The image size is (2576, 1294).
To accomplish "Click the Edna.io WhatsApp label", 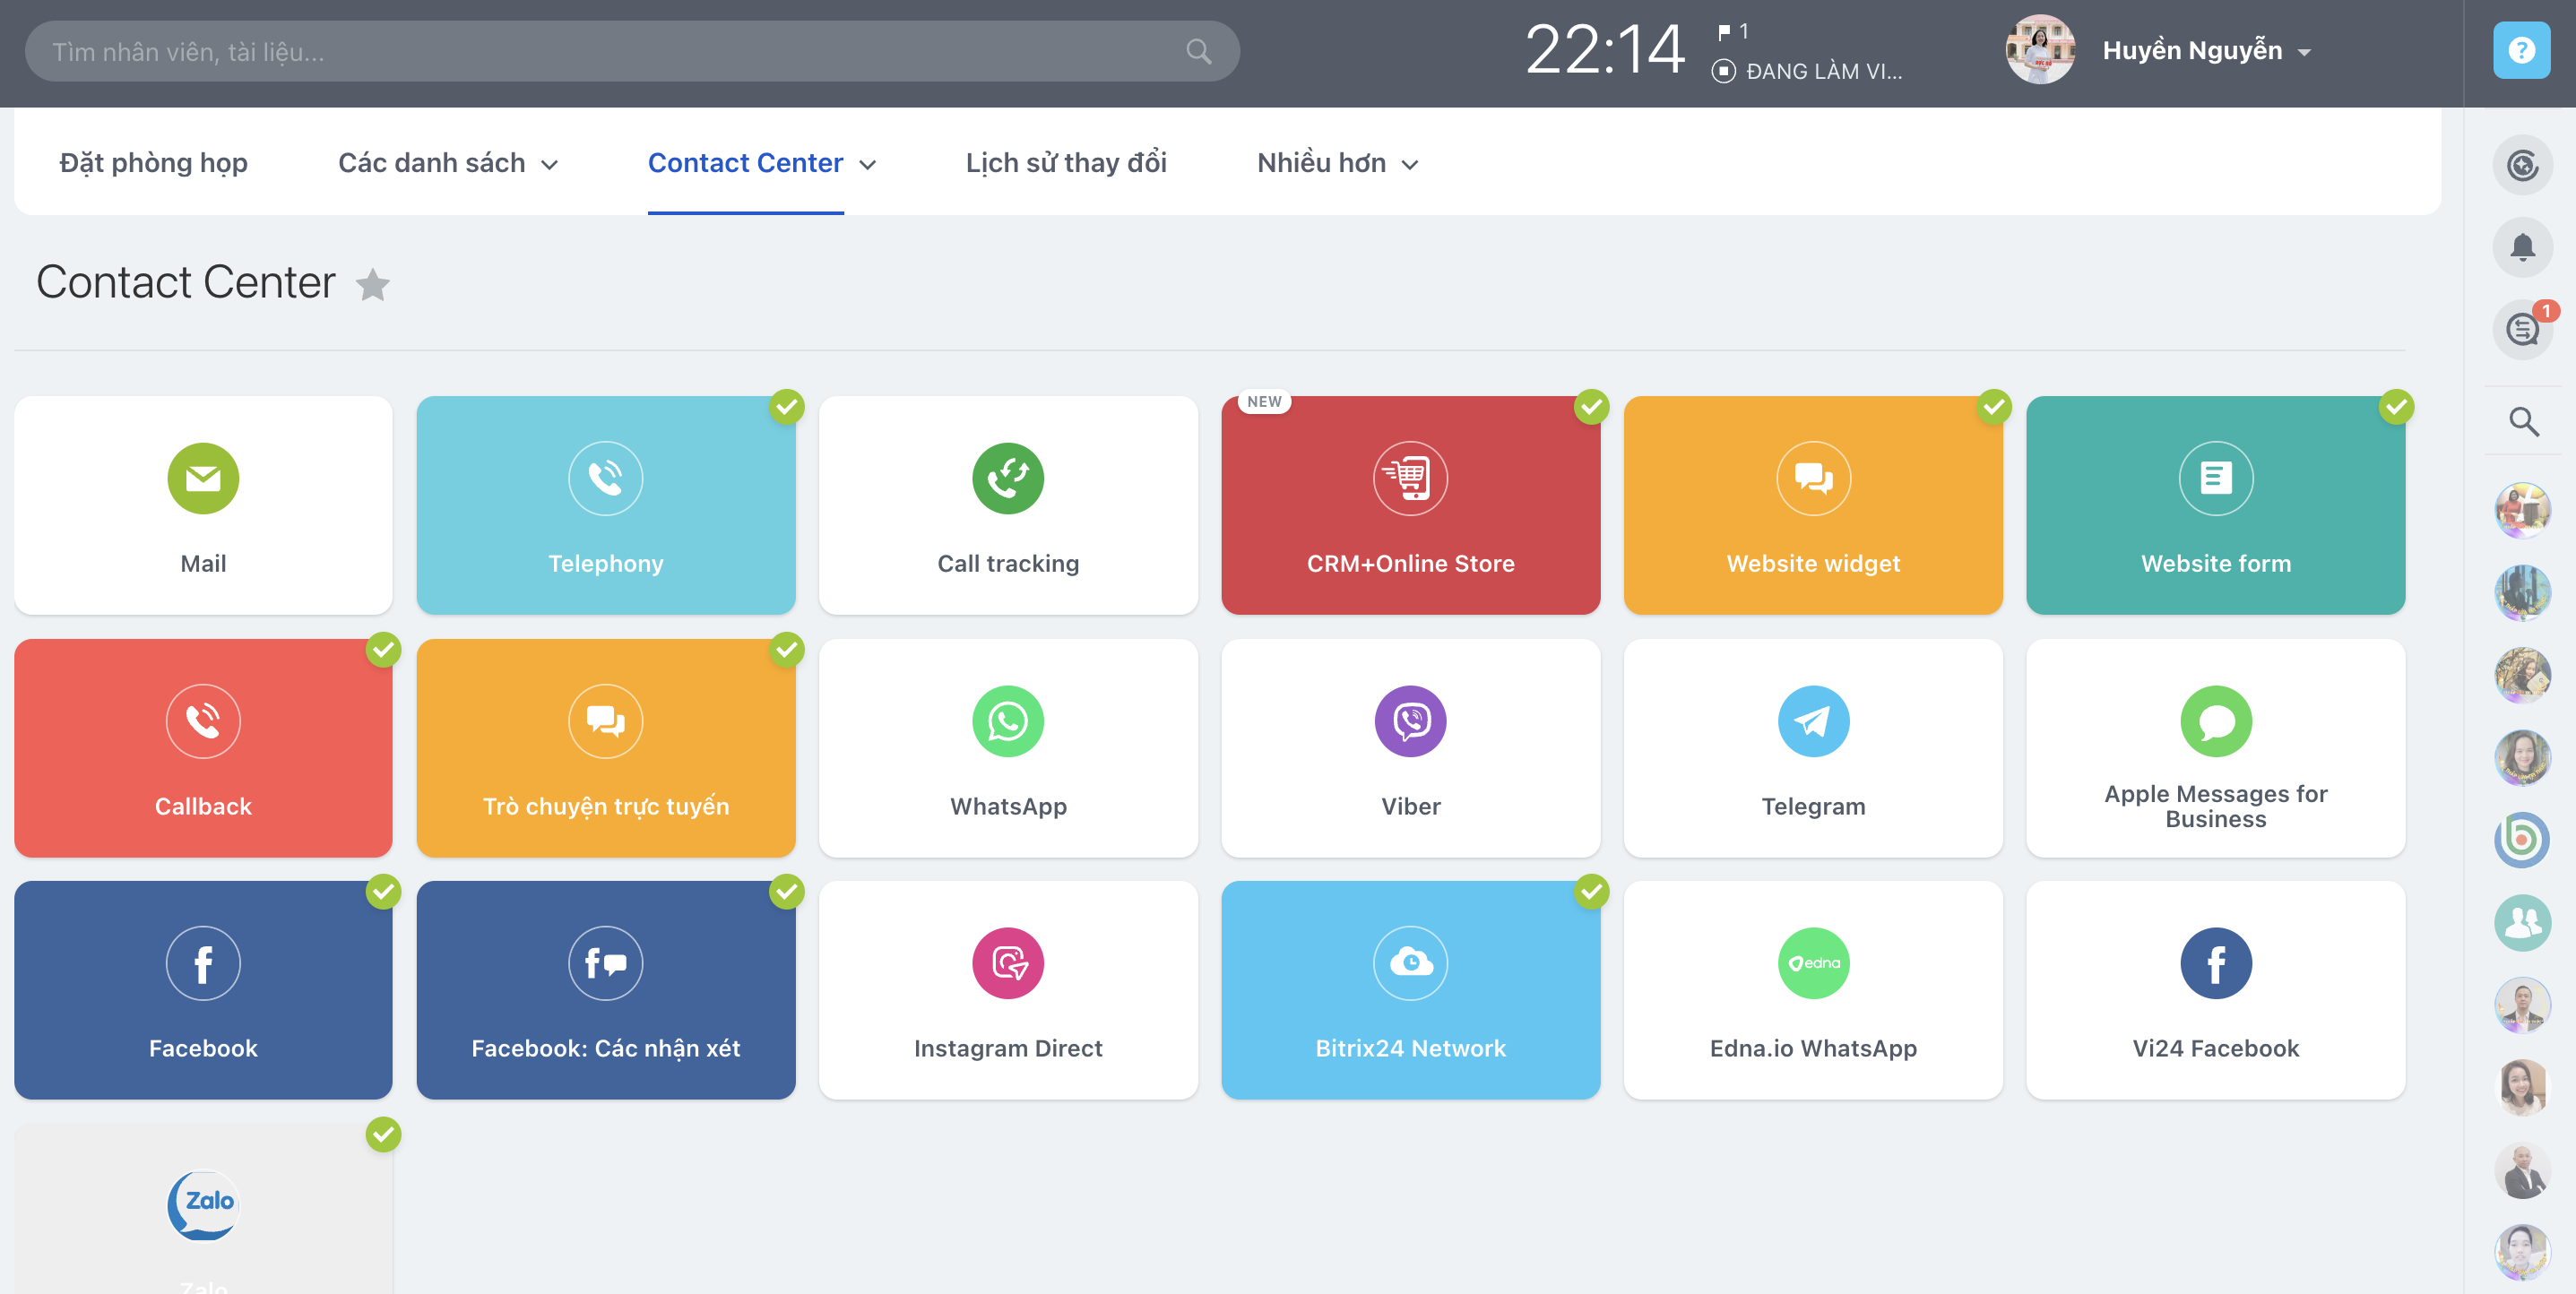I will (x=1813, y=1049).
